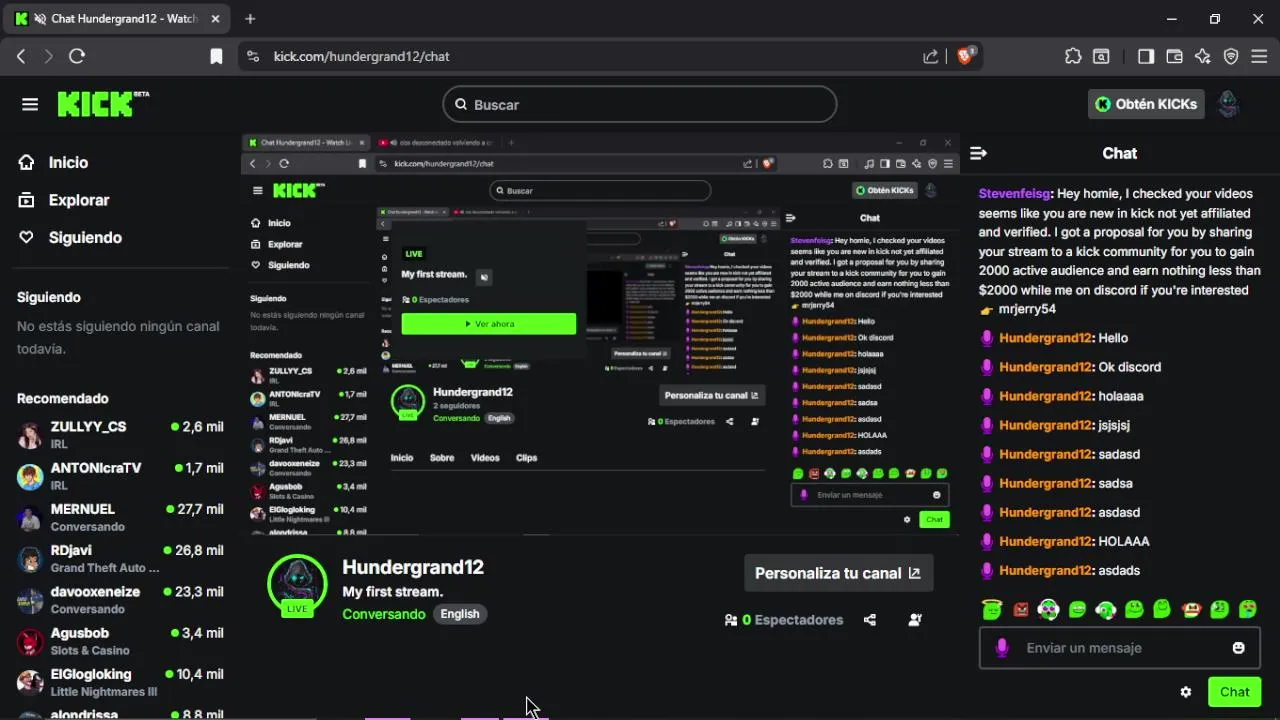Viewport: 1280px width, 720px height.
Task: Open a new browser tab with plus
Action: coord(250,18)
